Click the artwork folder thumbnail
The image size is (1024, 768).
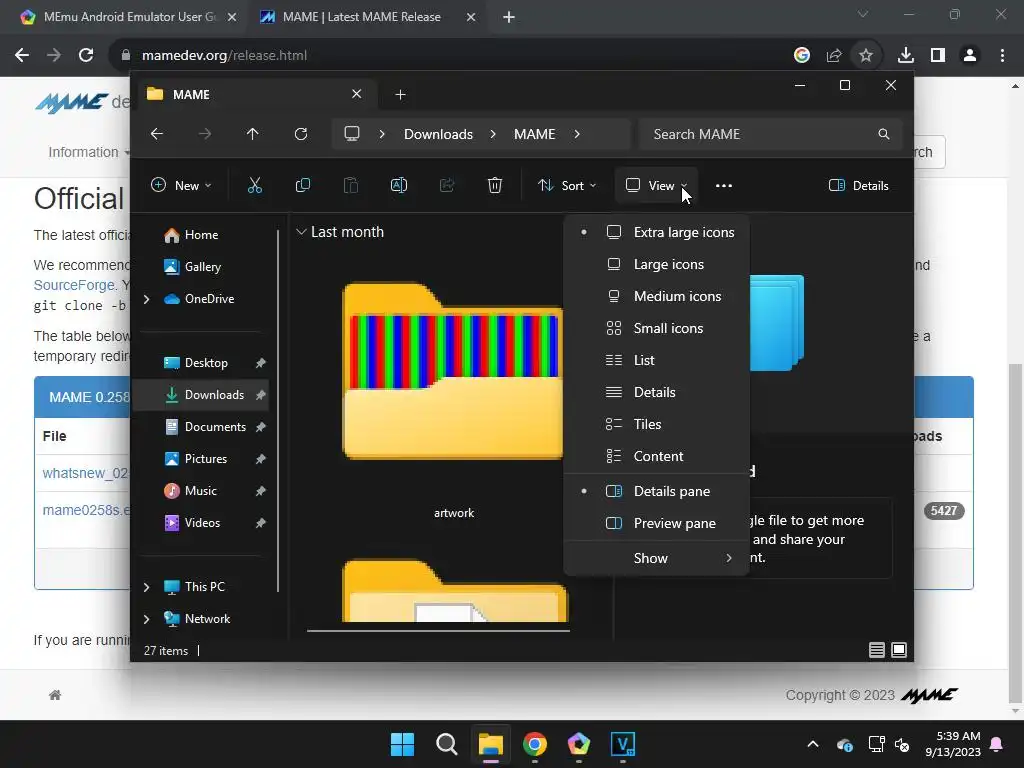tap(454, 372)
